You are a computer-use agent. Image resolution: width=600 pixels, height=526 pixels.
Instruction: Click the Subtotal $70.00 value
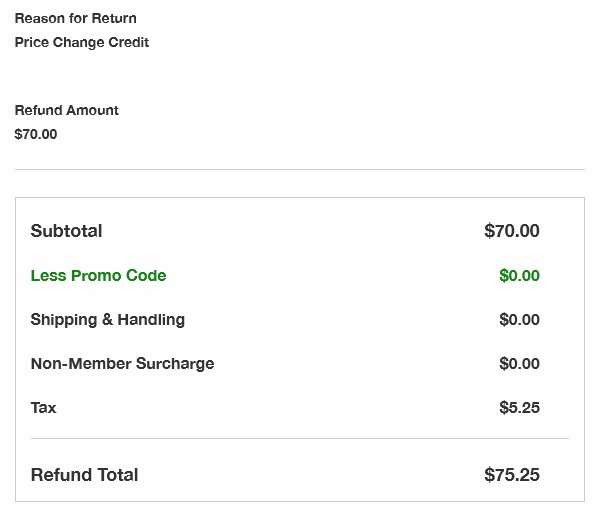[x=512, y=231]
